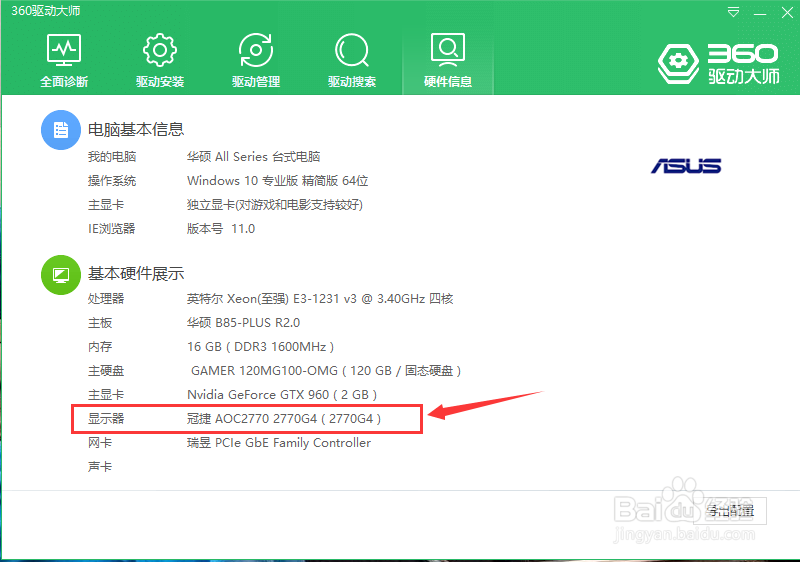Click the IE浏览器 label
Image resolution: width=800 pixels, height=562 pixels.
(112, 228)
